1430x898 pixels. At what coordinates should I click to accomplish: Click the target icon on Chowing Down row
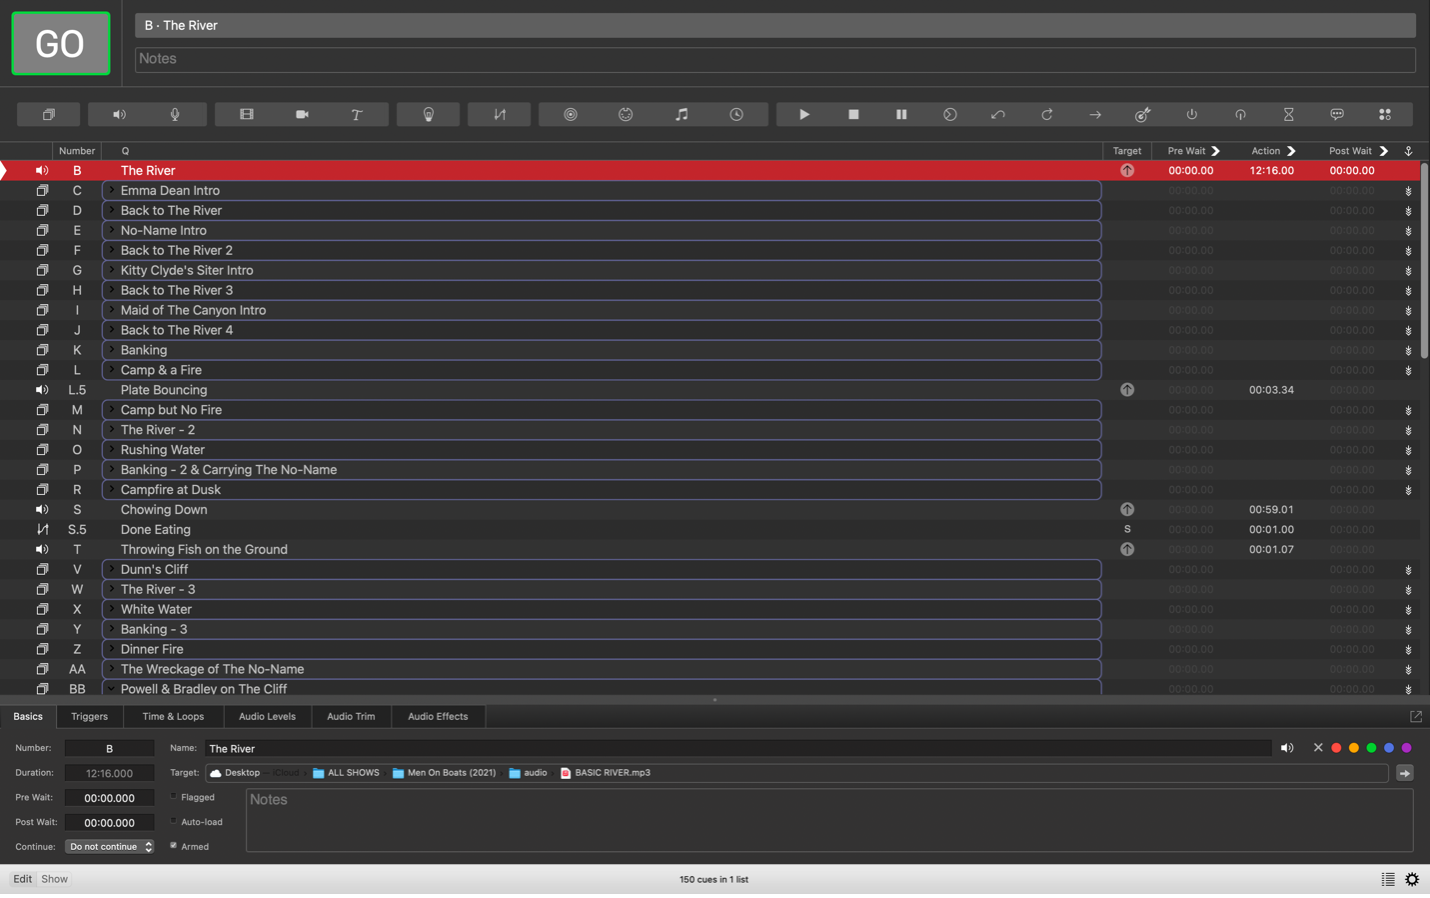(1127, 510)
